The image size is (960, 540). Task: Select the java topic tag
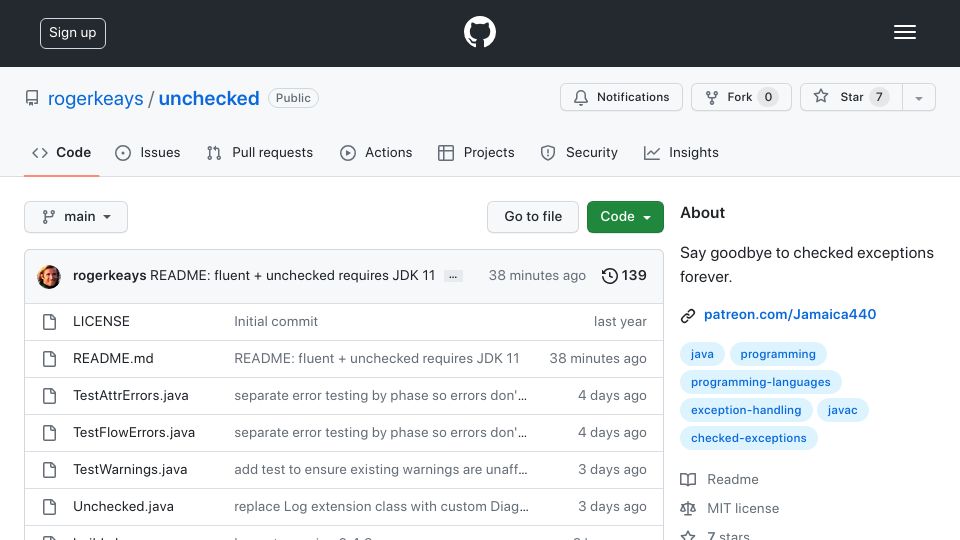click(702, 354)
